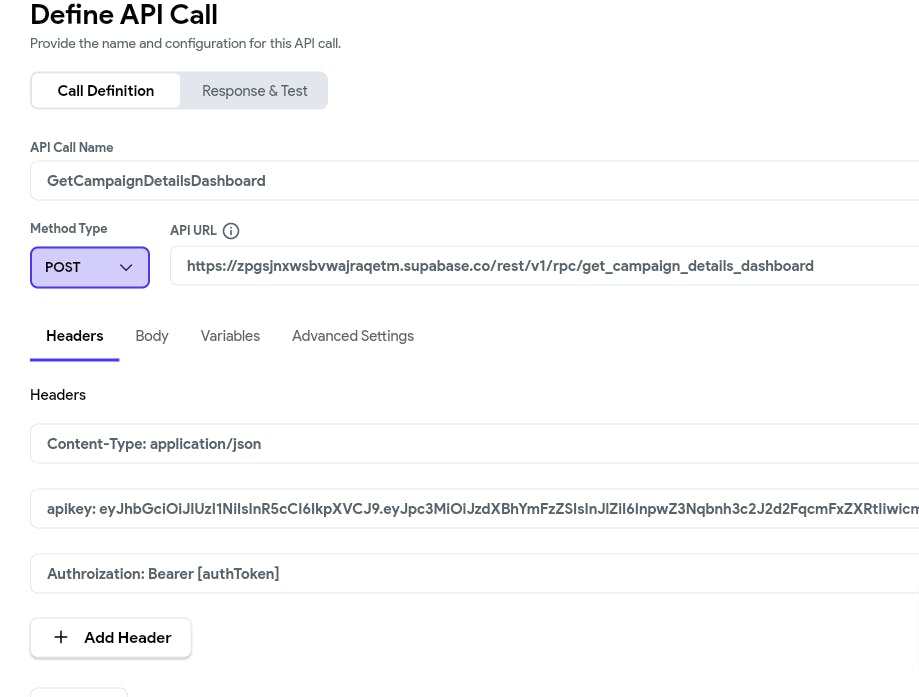Click the API Call Name input field

coord(480,181)
